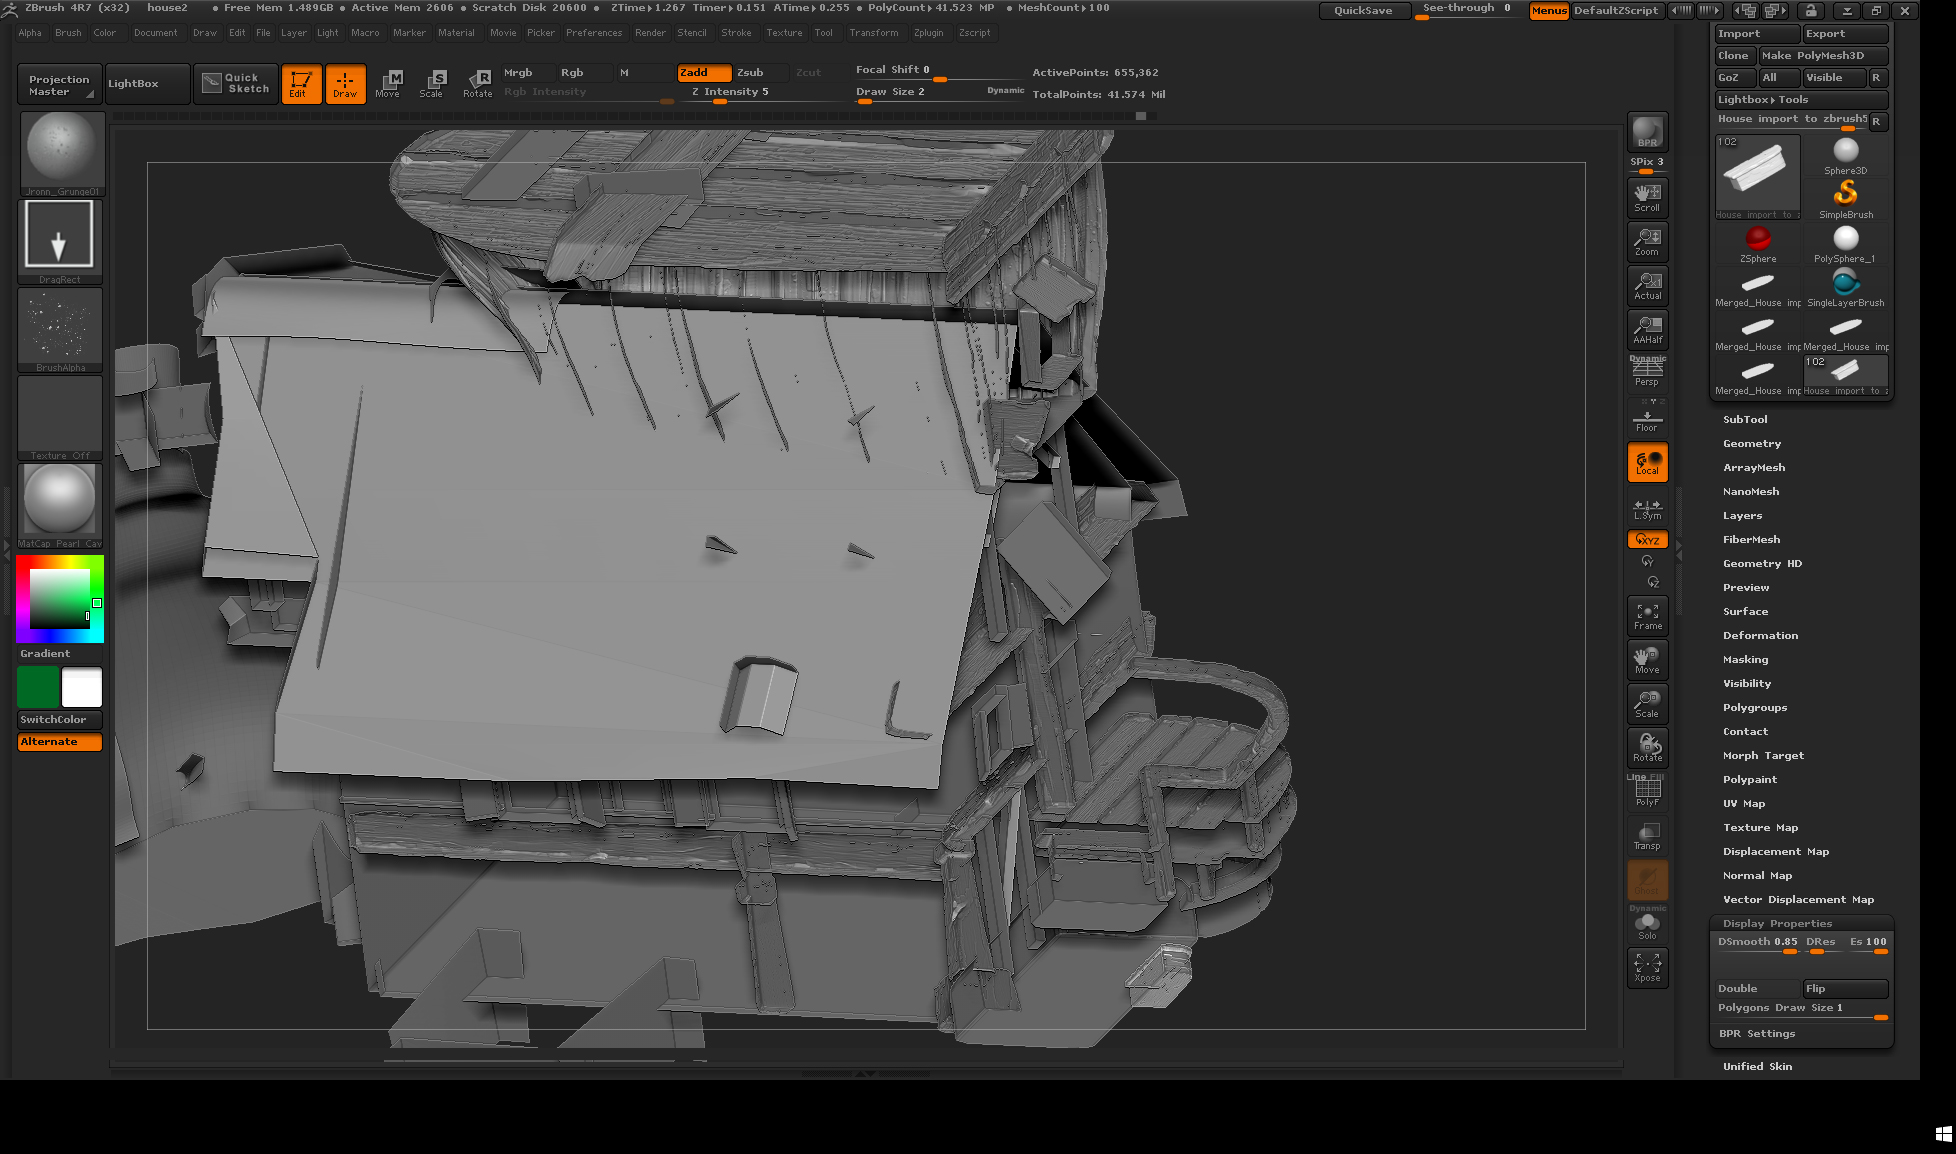Select the Rotate transform tool
This screenshot has height=1154, width=1956.
coord(478,83)
